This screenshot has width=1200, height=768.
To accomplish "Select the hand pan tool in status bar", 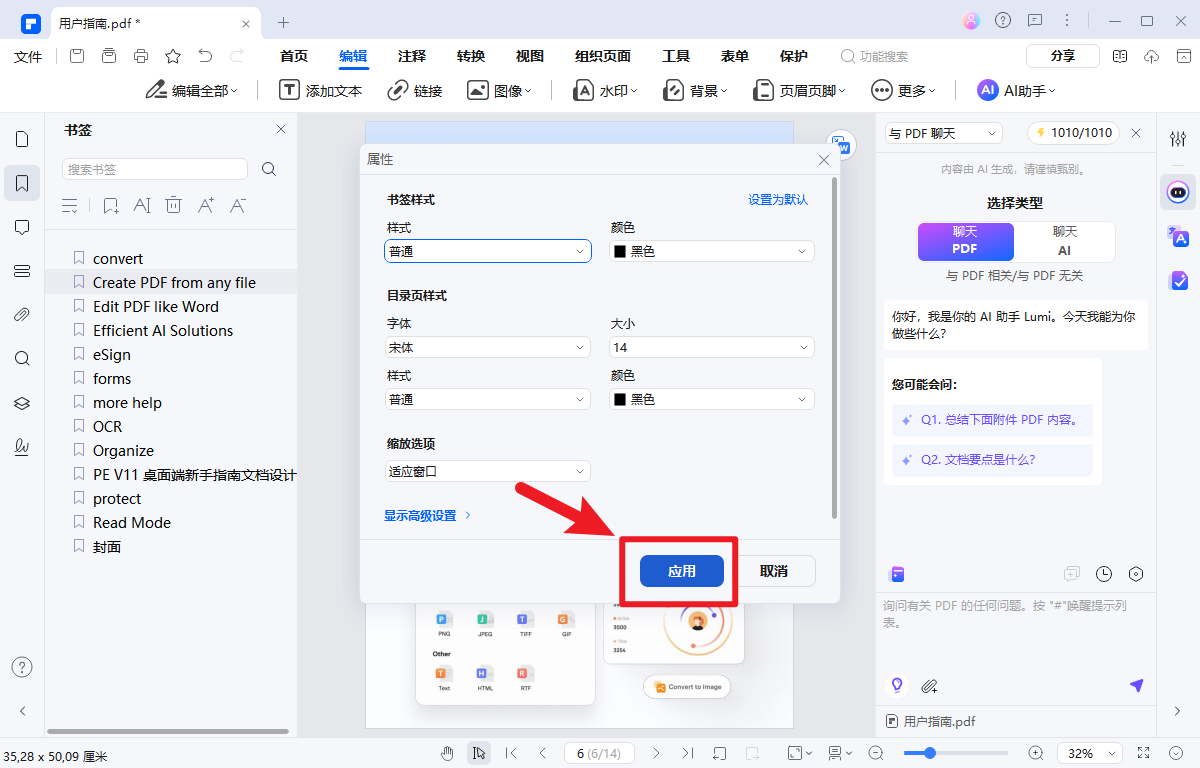I will 447,752.
